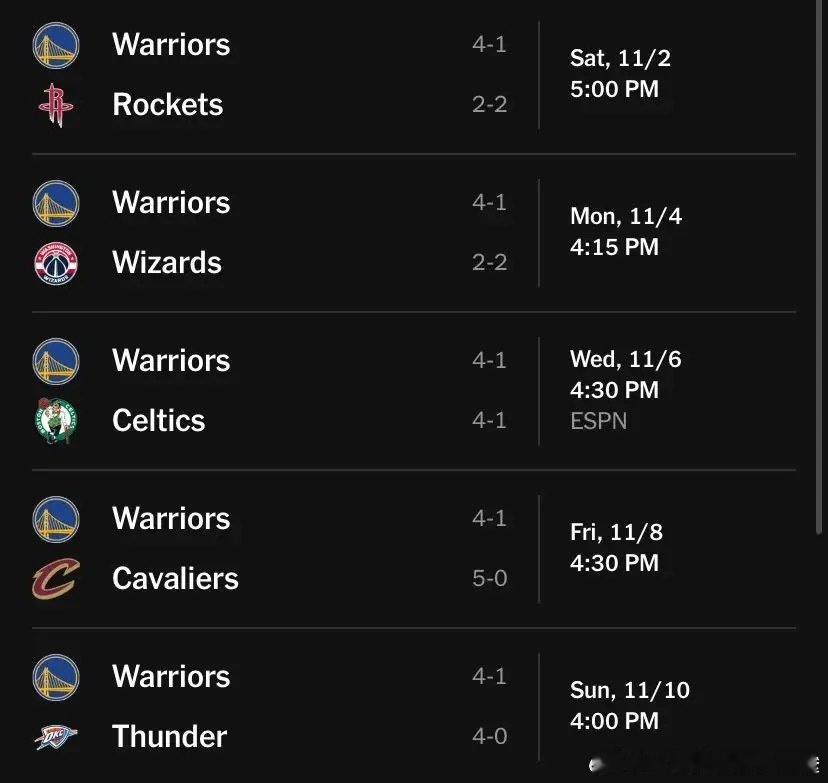Click Warriors logo in Cavaliers matchup
828x783 pixels.
coord(56,519)
